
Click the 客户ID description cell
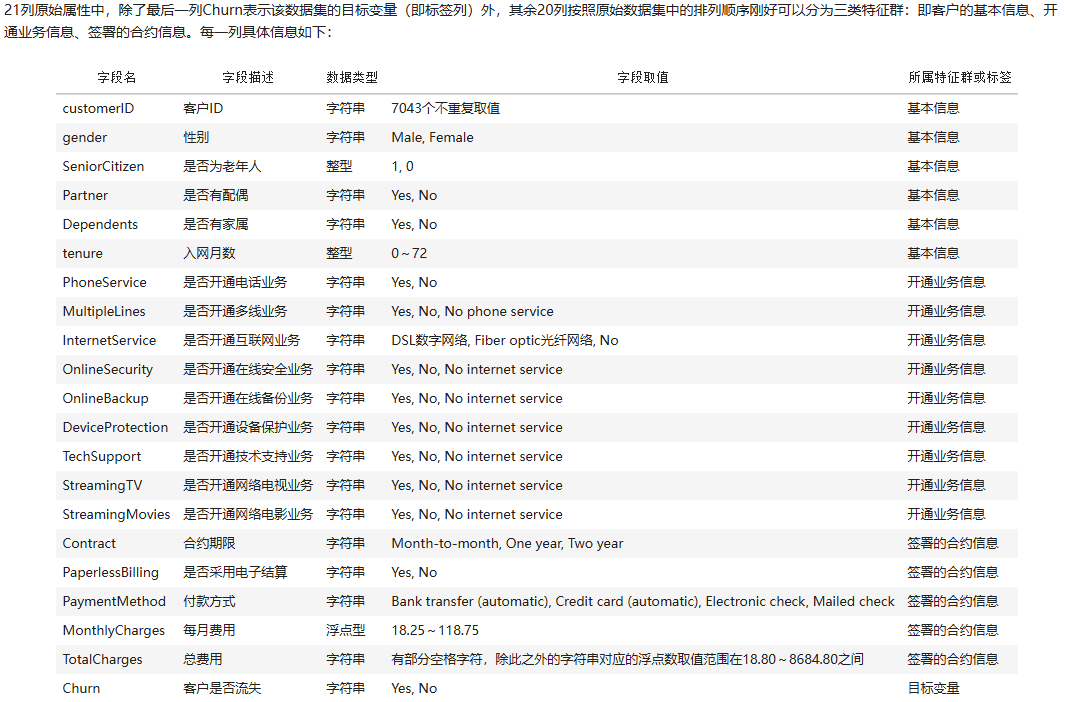tap(203, 109)
